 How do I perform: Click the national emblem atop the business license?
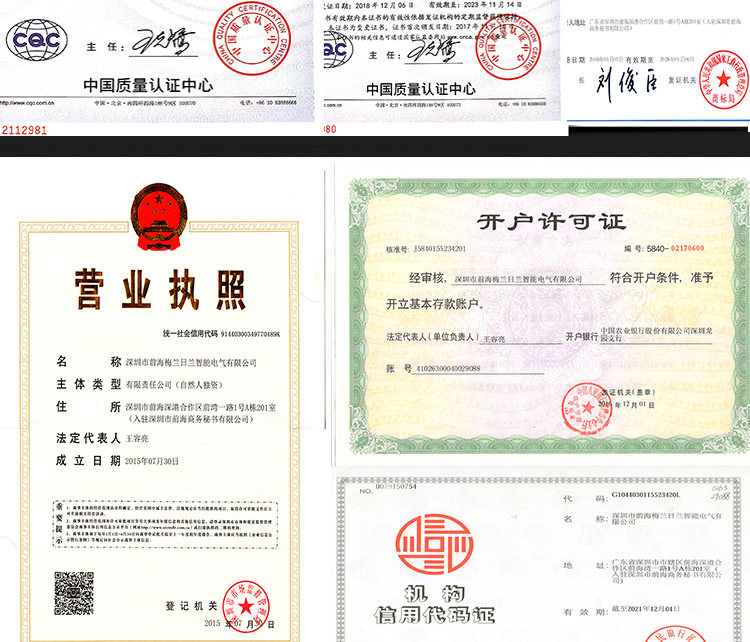[159, 217]
